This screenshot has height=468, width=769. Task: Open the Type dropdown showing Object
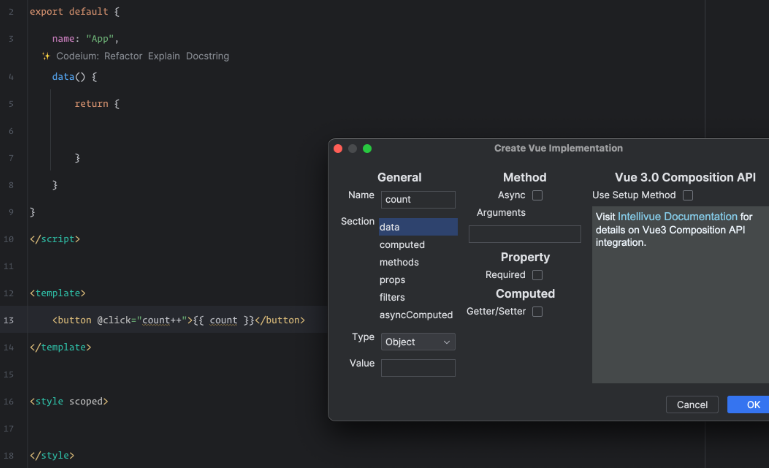418,342
